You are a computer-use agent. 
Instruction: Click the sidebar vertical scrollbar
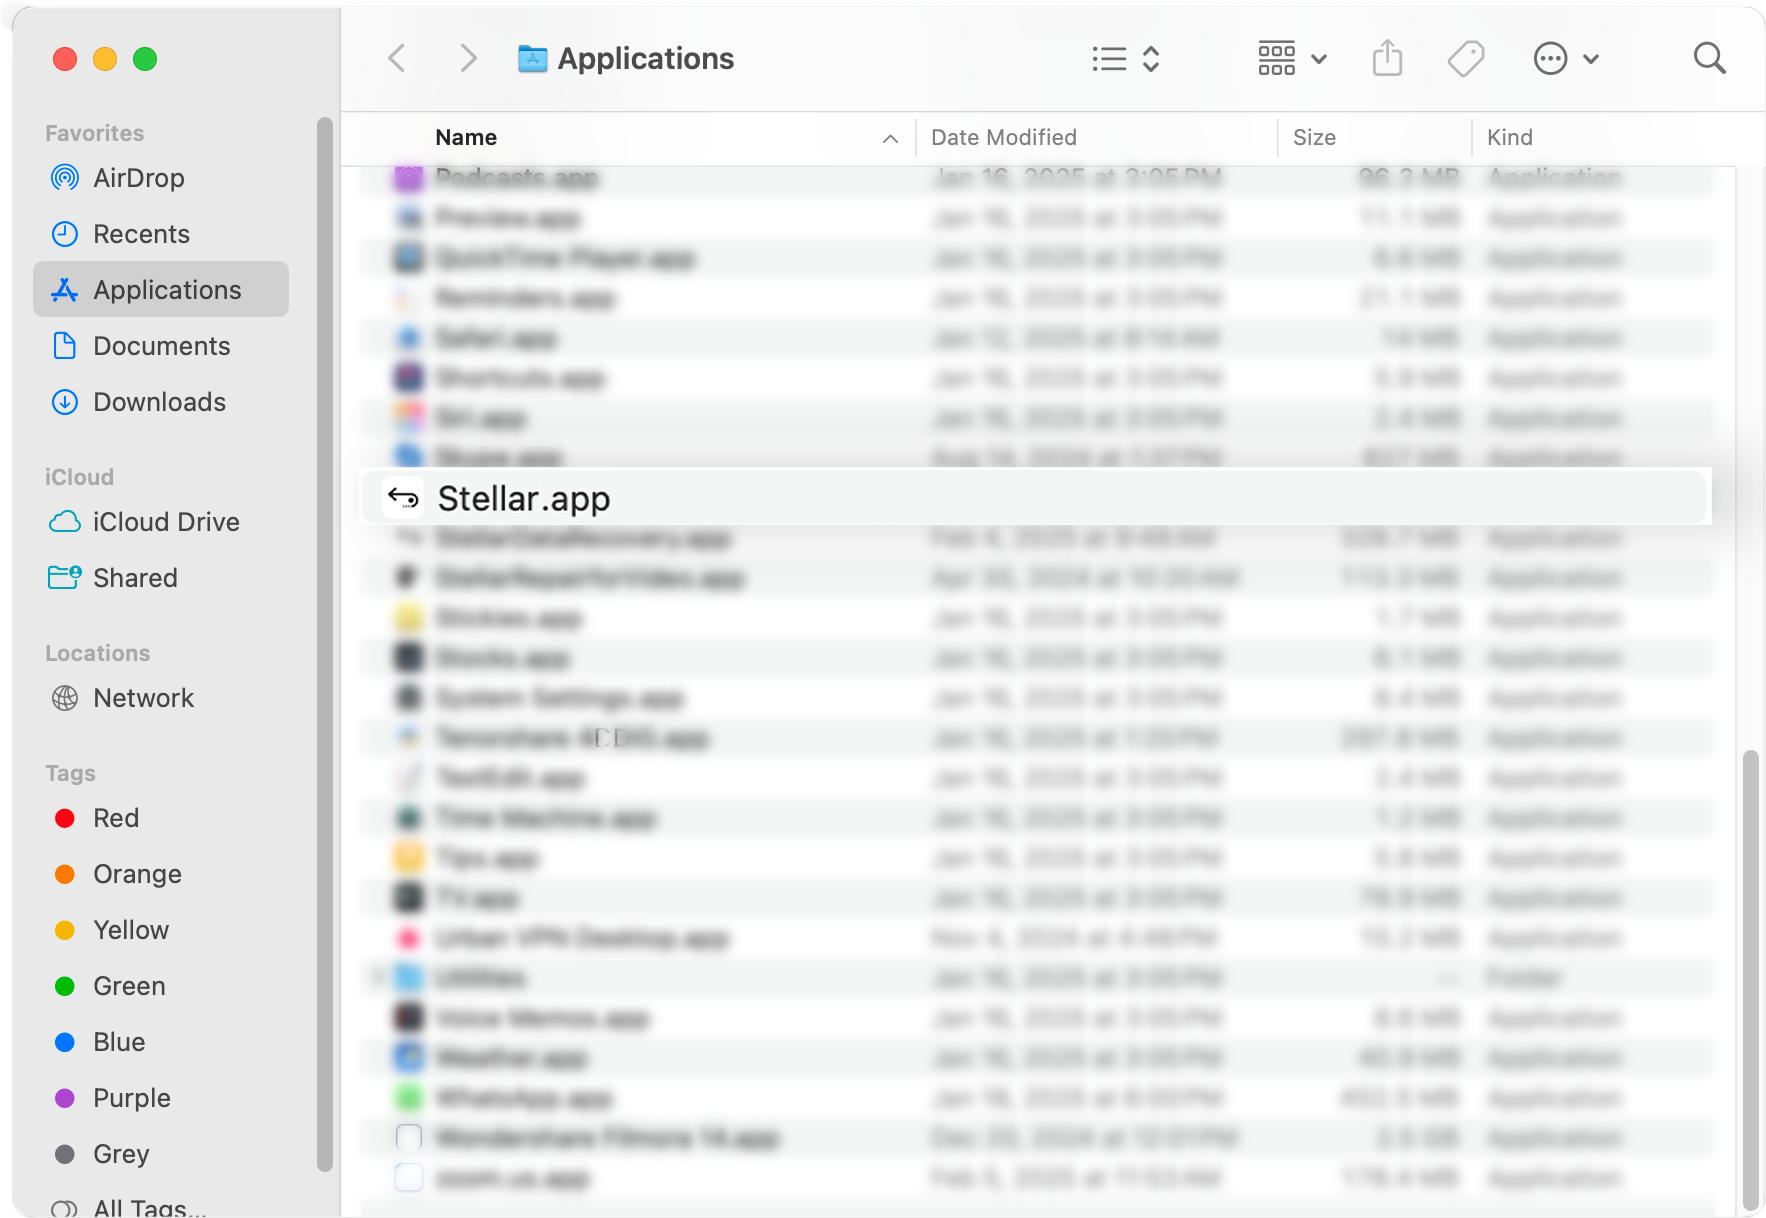(x=324, y=644)
